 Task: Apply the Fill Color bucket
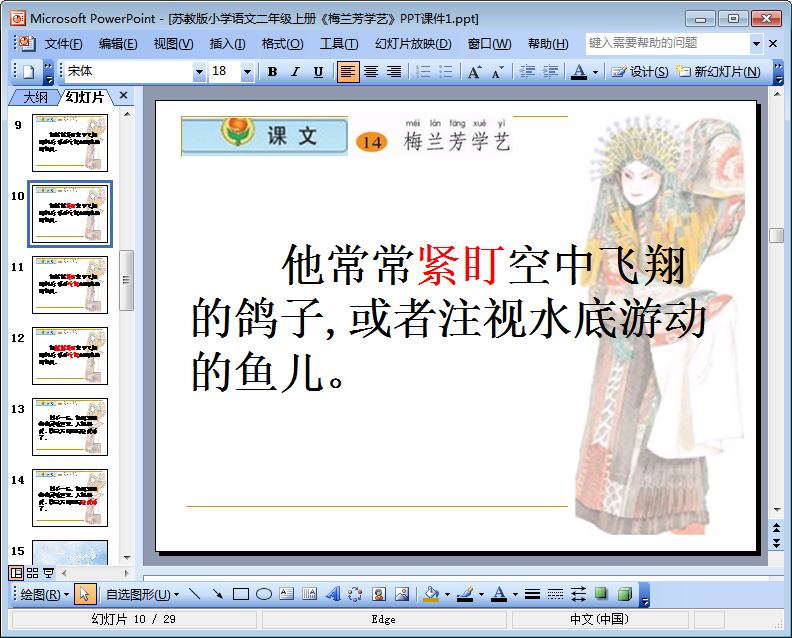(431, 594)
